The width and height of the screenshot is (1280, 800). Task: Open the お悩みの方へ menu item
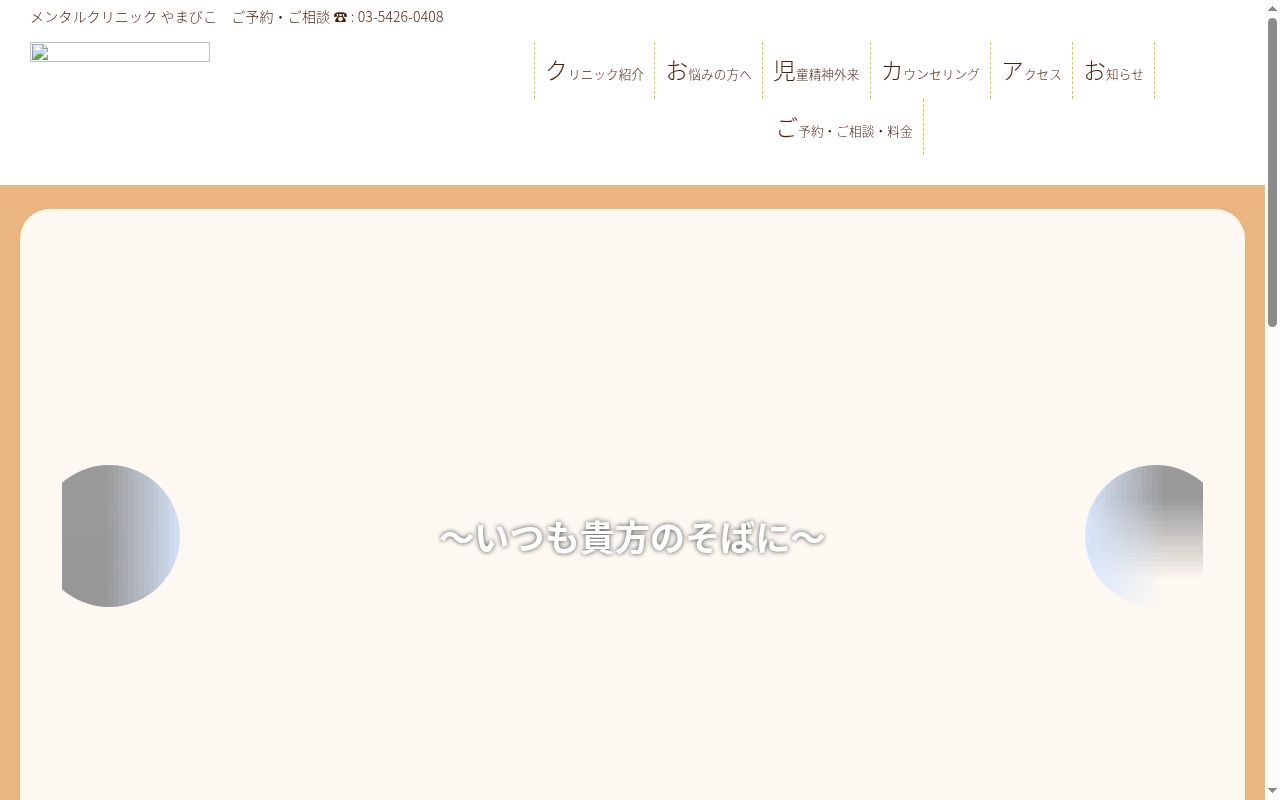click(709, 71)
